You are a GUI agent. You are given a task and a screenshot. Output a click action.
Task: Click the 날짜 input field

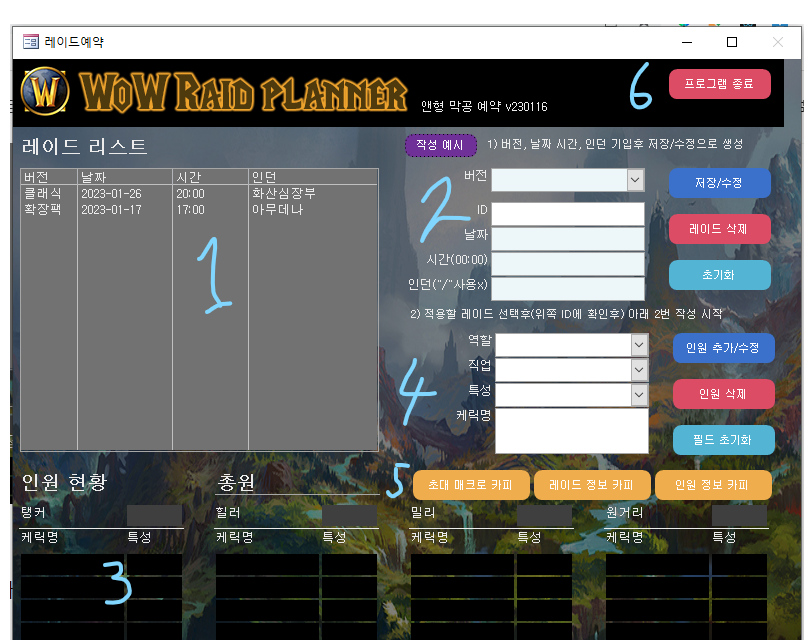point(568,239)
